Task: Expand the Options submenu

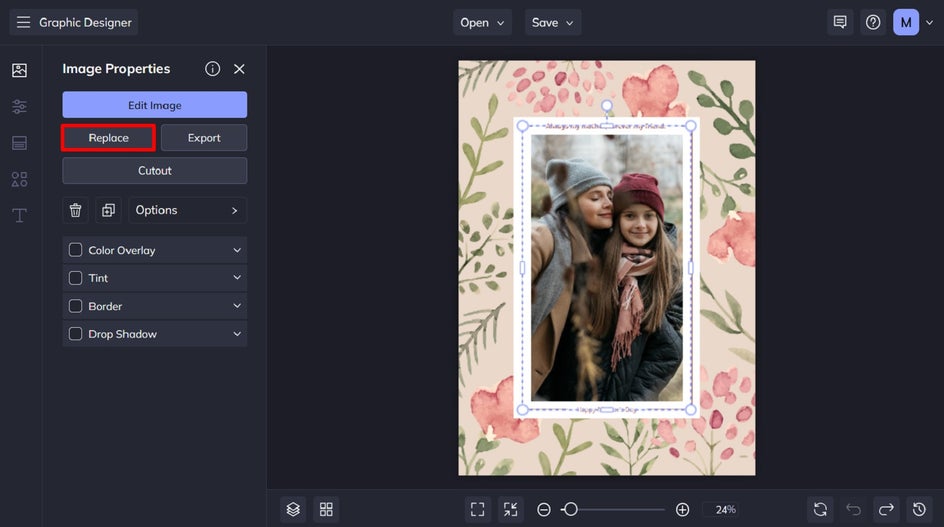Action: pos(188,210)
